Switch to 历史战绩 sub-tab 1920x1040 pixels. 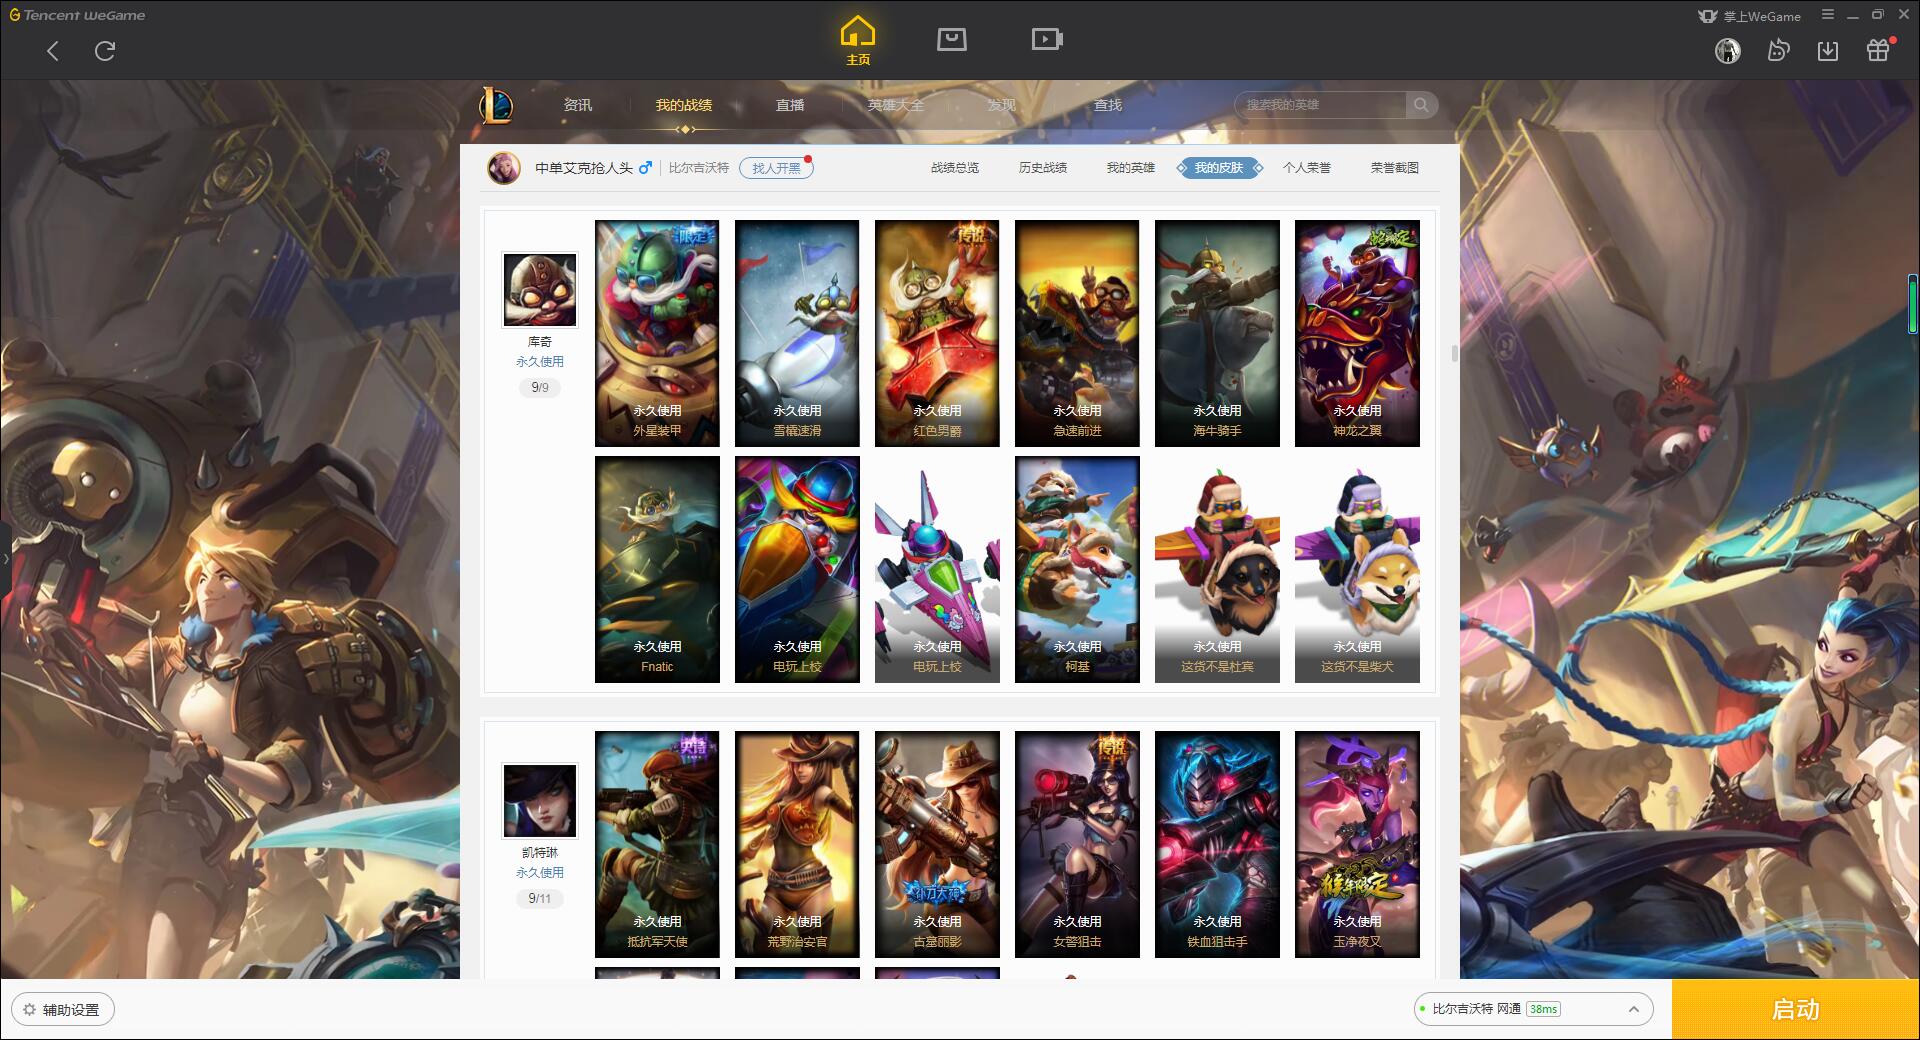point(1043,168)
